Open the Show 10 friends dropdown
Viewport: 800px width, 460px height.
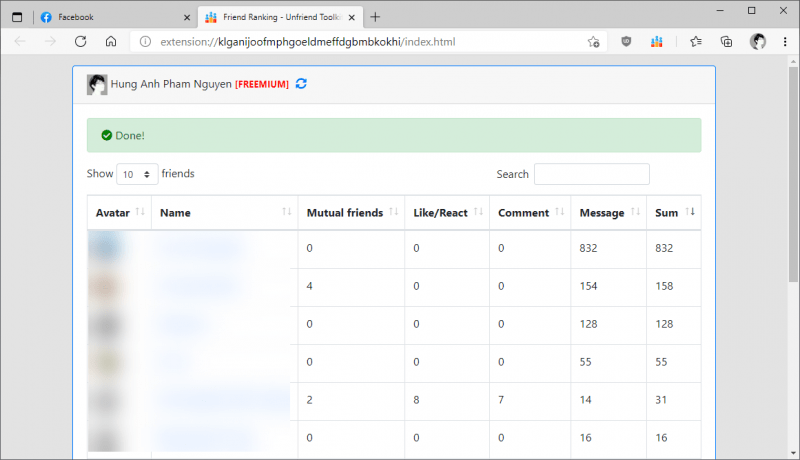point(137,174)
